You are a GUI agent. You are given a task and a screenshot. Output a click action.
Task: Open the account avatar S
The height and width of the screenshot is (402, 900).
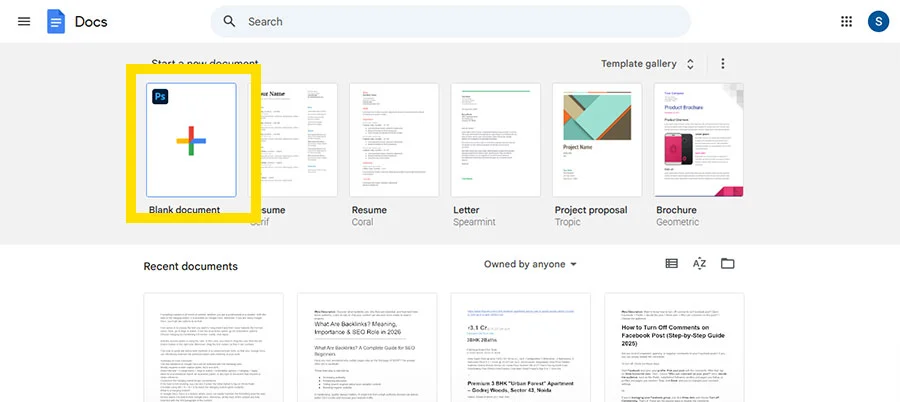878,22
